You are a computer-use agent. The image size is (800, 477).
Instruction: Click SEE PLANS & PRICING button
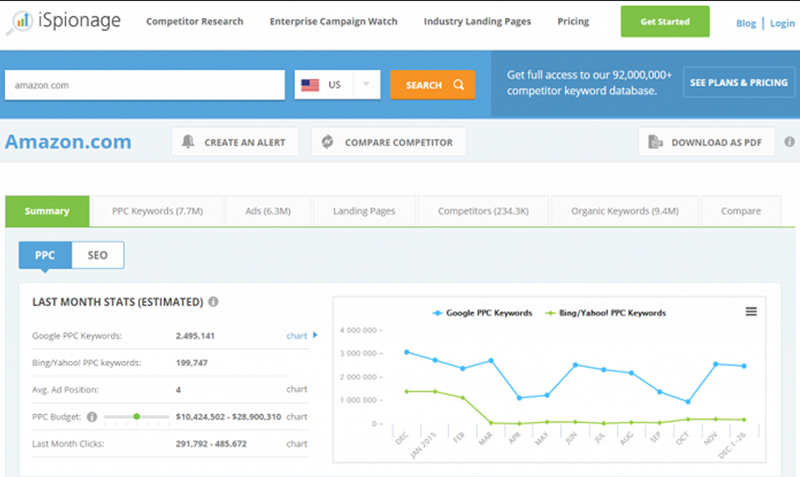pyautogui.click(x=739, y=82)
